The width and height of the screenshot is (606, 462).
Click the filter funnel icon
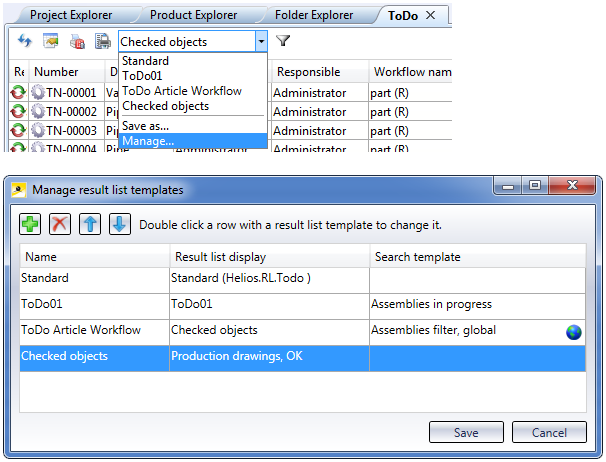pos(283,42)
